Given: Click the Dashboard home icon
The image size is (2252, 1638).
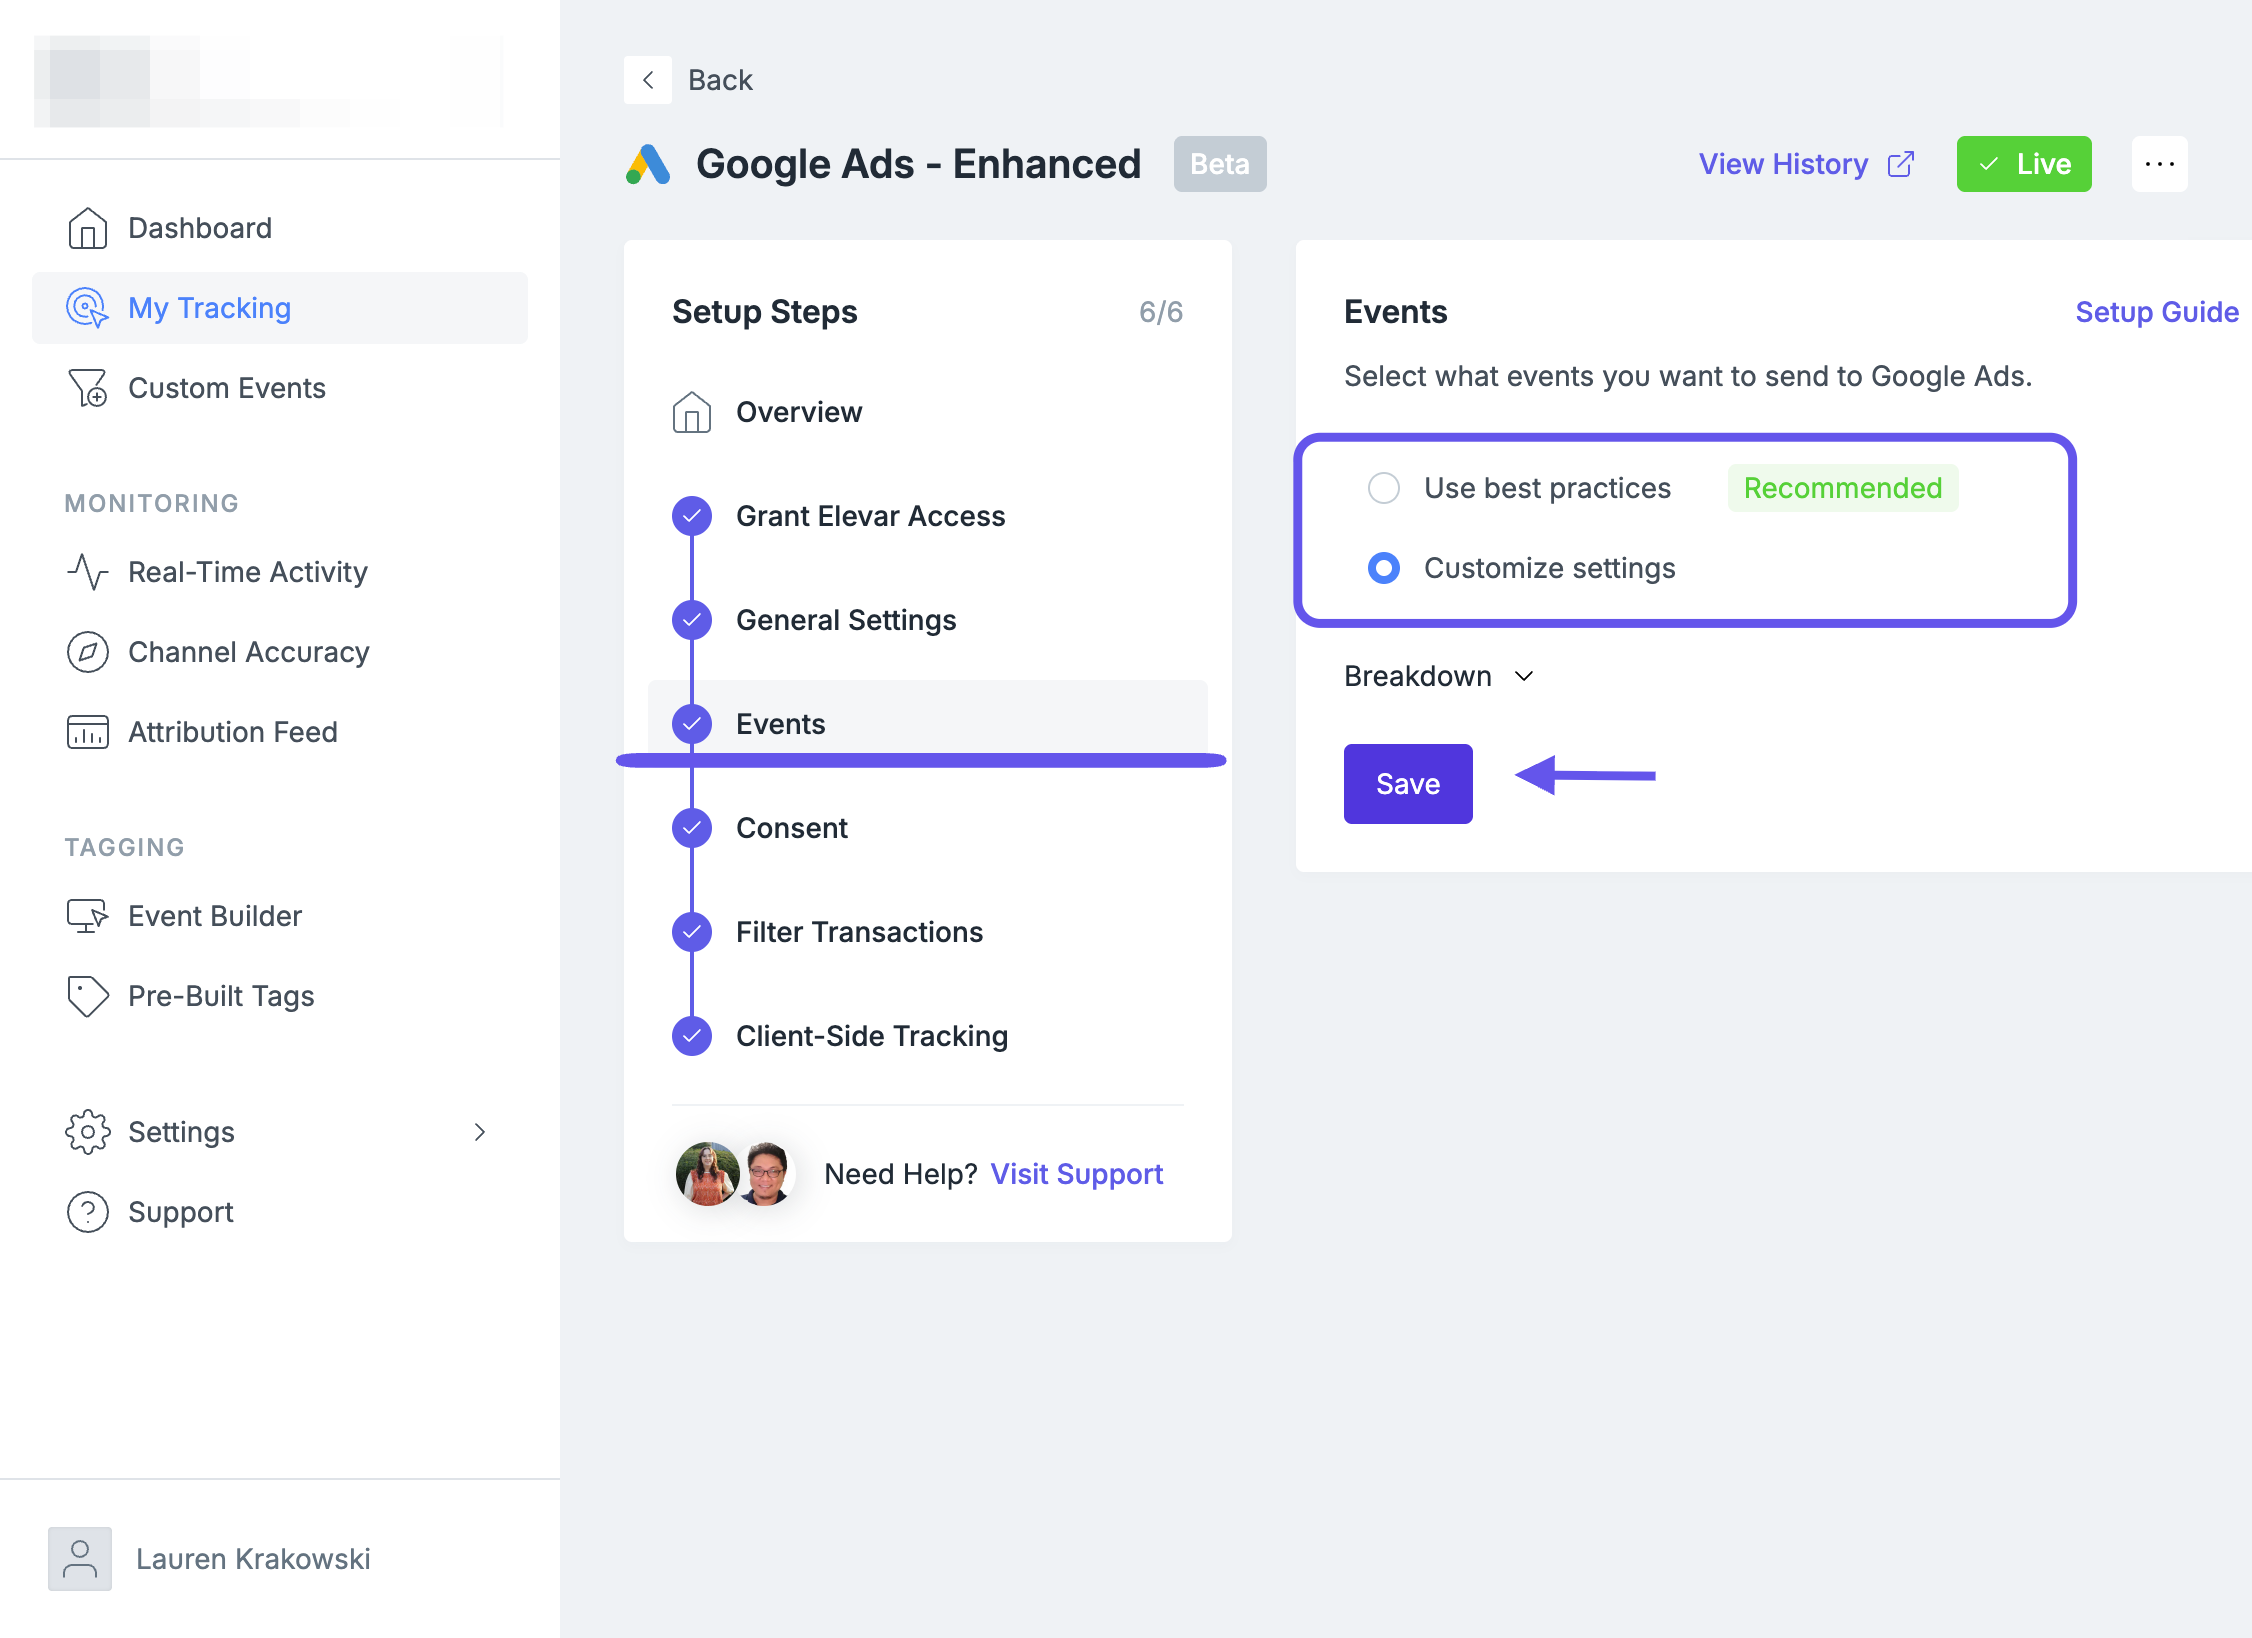Looking at the screenshot, I should (88, 228).
